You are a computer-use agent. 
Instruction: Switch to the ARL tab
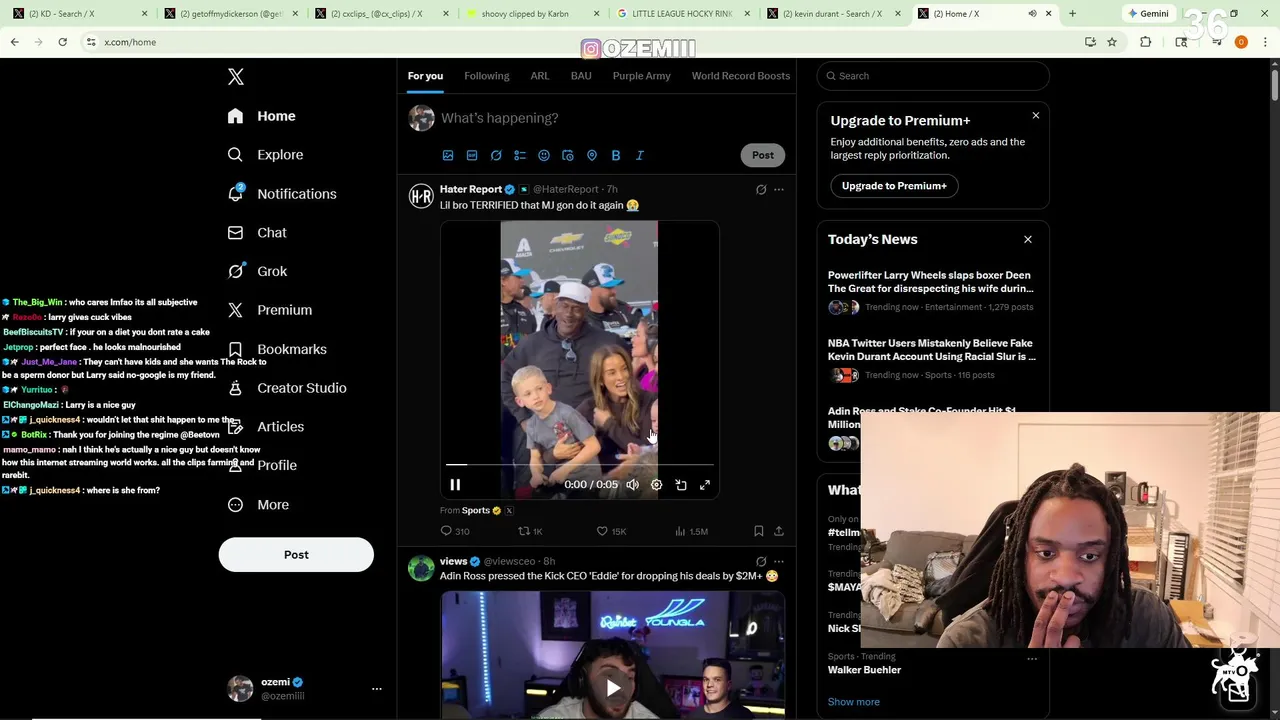pos(540,76)
